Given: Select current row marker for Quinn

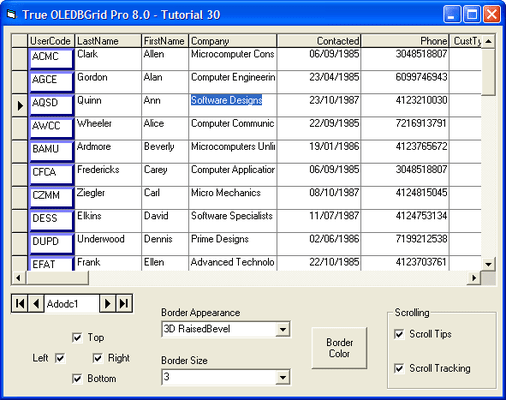Looking at the screenshot, I should 20,105.
